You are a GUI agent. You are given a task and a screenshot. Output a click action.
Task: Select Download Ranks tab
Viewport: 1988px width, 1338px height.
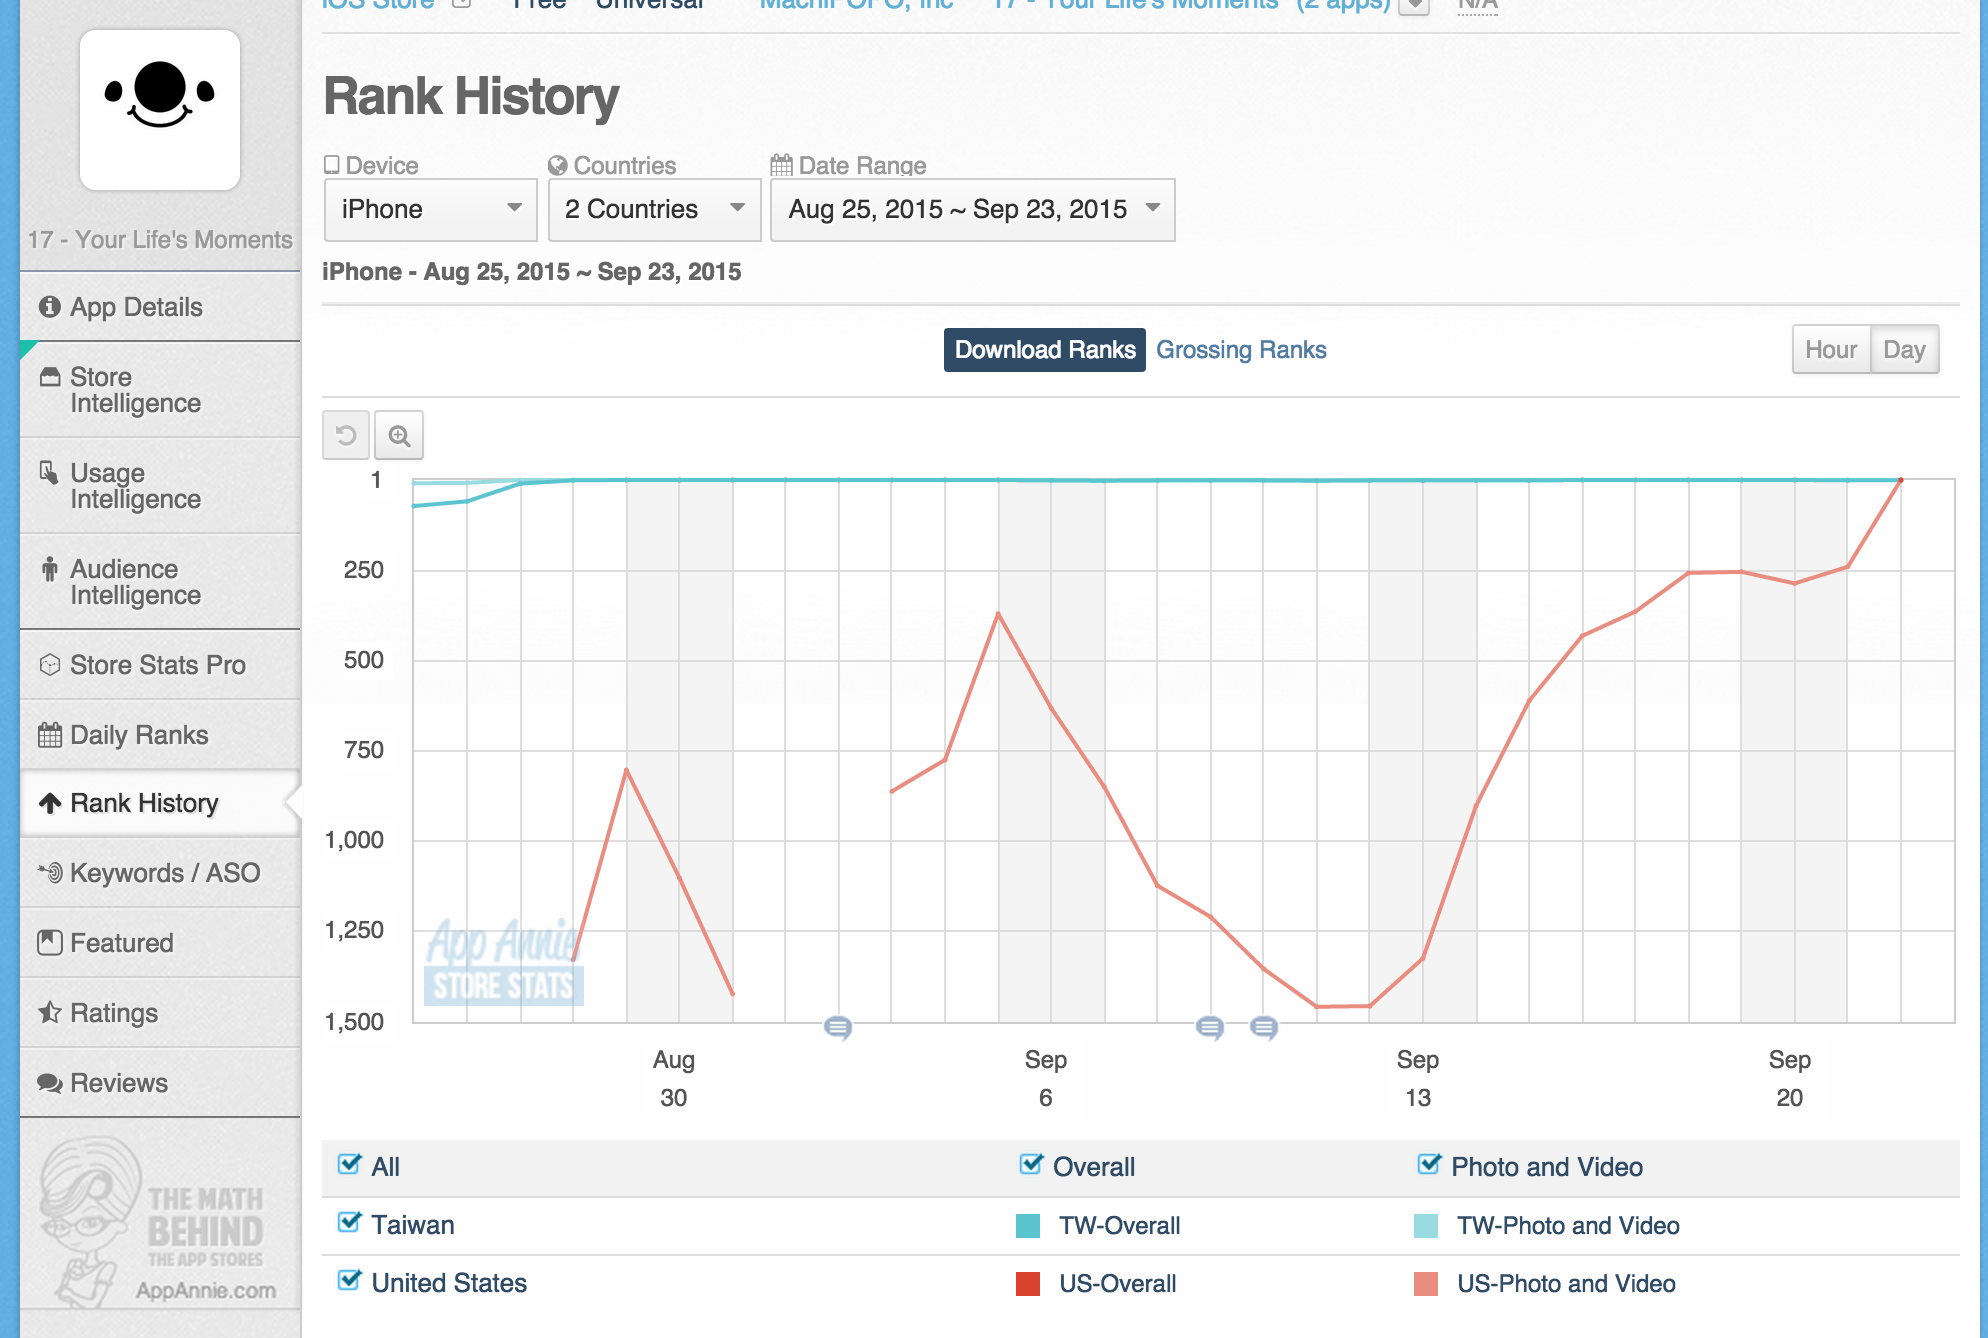[x=1045, y=350]
